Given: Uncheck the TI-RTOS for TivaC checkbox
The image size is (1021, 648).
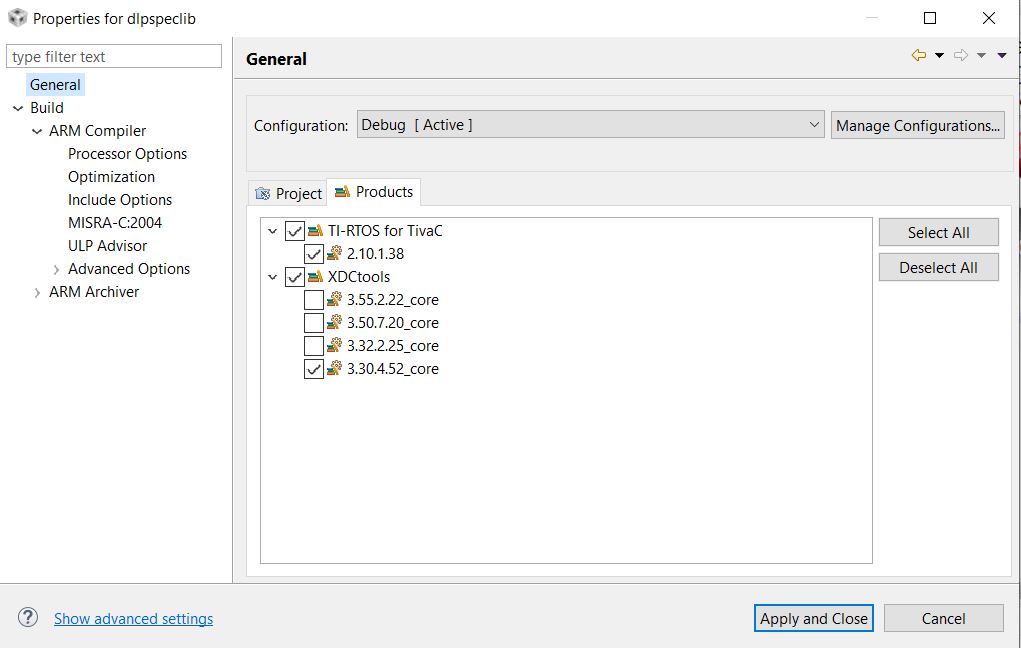Looking at the screenshot, I should (294, 231).
